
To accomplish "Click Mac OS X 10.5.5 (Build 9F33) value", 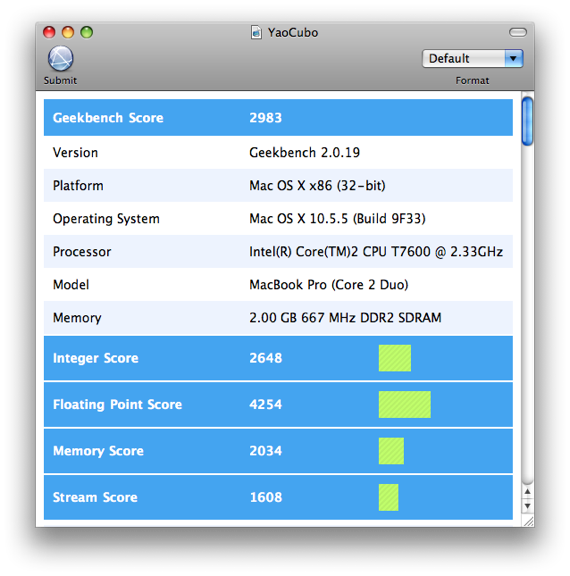I will tap(337, 219).
